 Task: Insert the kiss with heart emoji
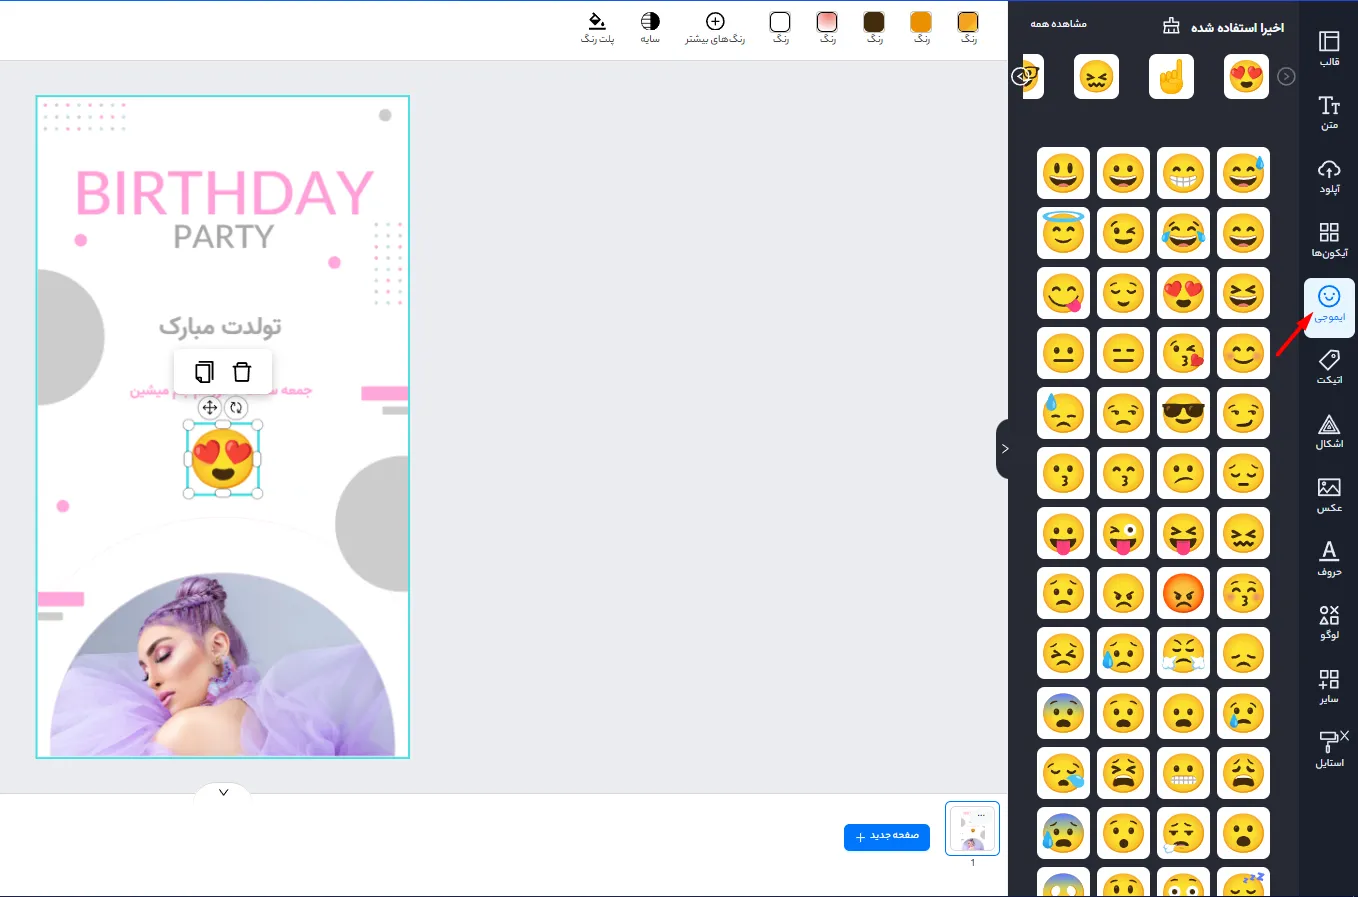[x=1183, y=353]
